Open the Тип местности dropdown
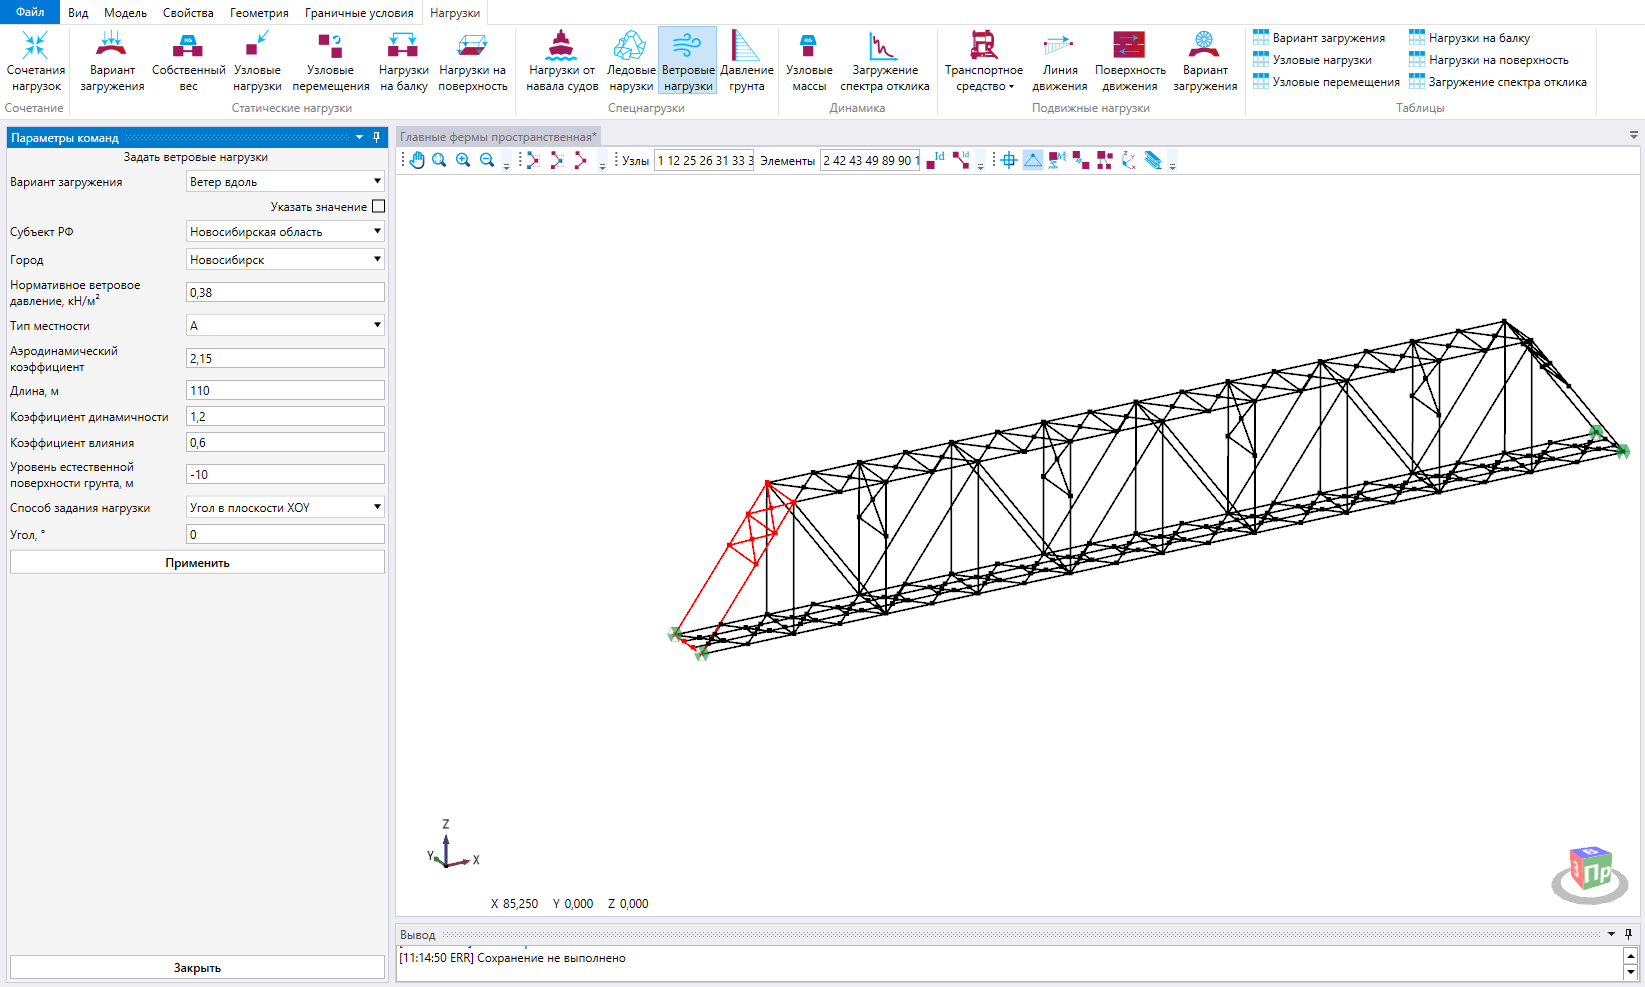 pos(285,325)
